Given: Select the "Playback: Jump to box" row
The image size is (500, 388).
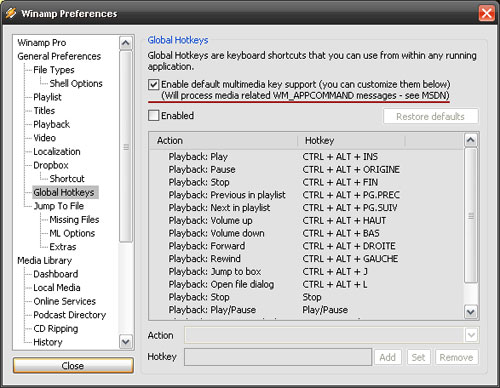Looking at the screenshot, I should 307,272.
